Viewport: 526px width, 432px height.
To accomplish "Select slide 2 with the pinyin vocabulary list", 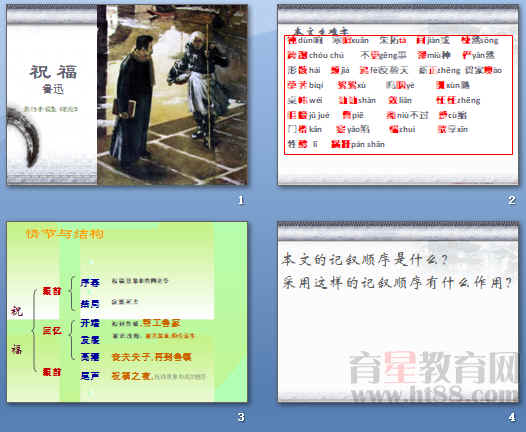I will (x=398, y=95).
